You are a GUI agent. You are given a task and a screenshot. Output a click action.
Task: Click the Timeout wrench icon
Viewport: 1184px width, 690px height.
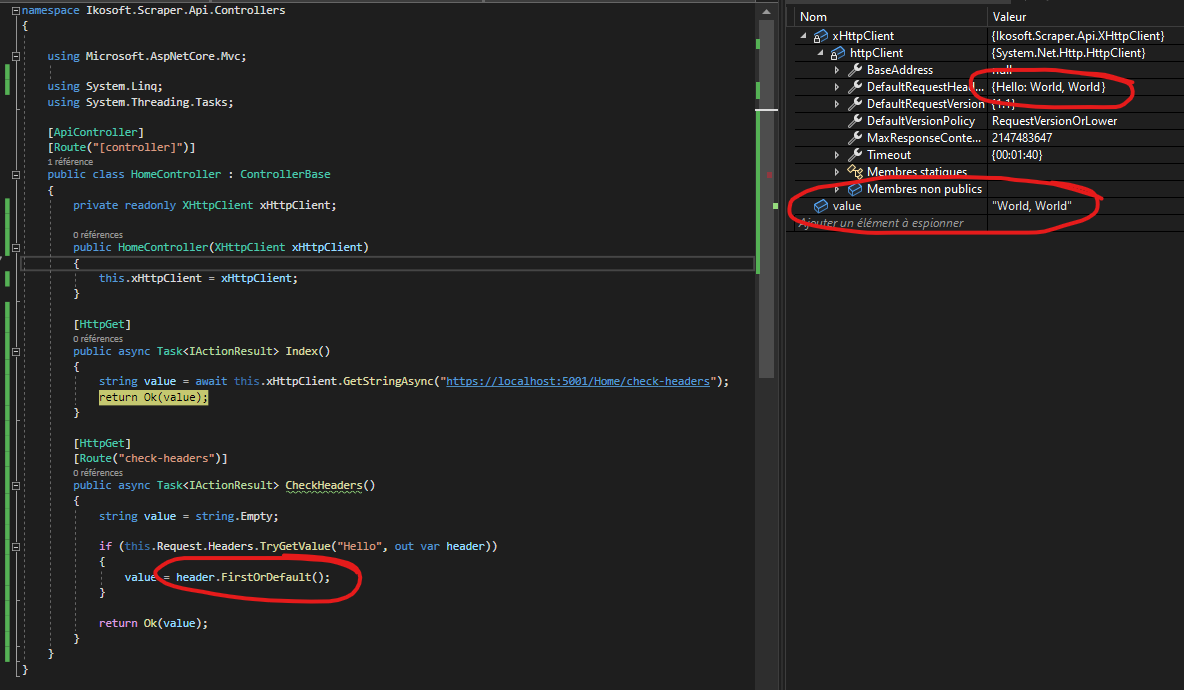click(x=855, y=155)
